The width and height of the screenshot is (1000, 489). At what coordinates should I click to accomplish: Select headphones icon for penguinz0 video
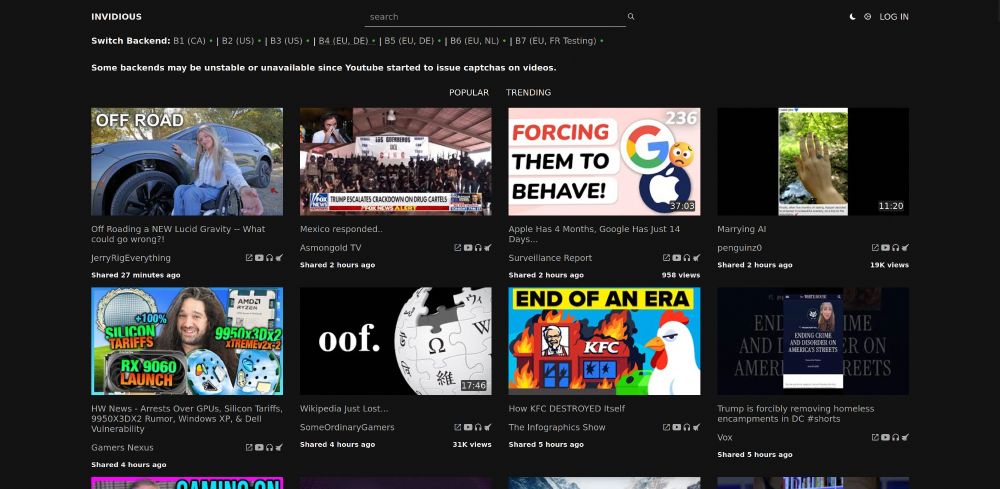[x=895, y=247]
